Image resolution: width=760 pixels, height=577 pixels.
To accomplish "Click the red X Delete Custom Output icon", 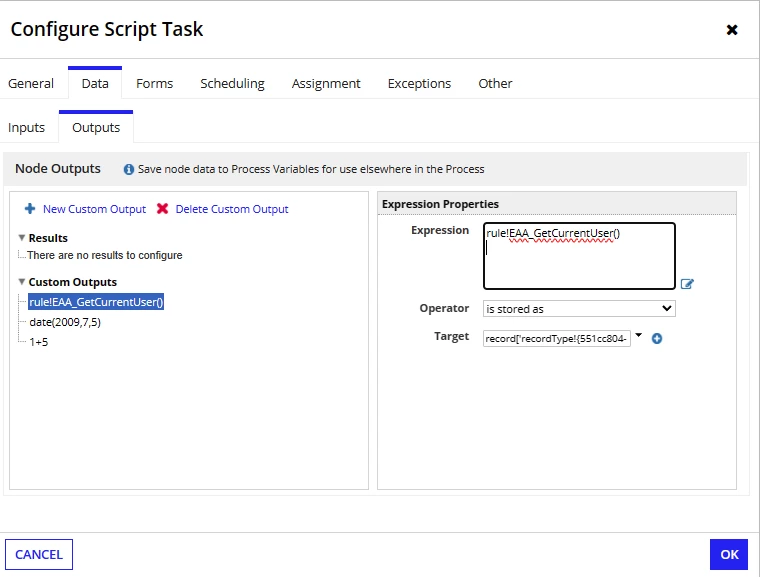I will point(162,209).
